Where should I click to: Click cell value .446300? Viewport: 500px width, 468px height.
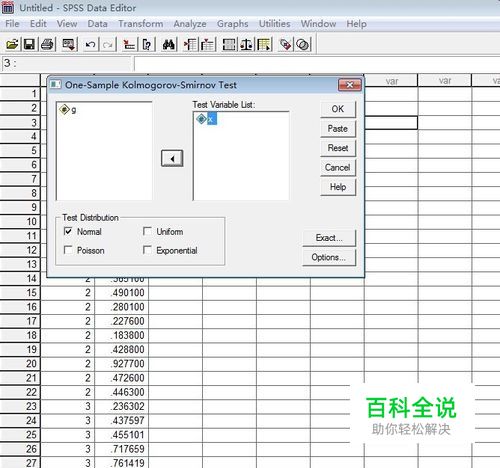(122, 392)
